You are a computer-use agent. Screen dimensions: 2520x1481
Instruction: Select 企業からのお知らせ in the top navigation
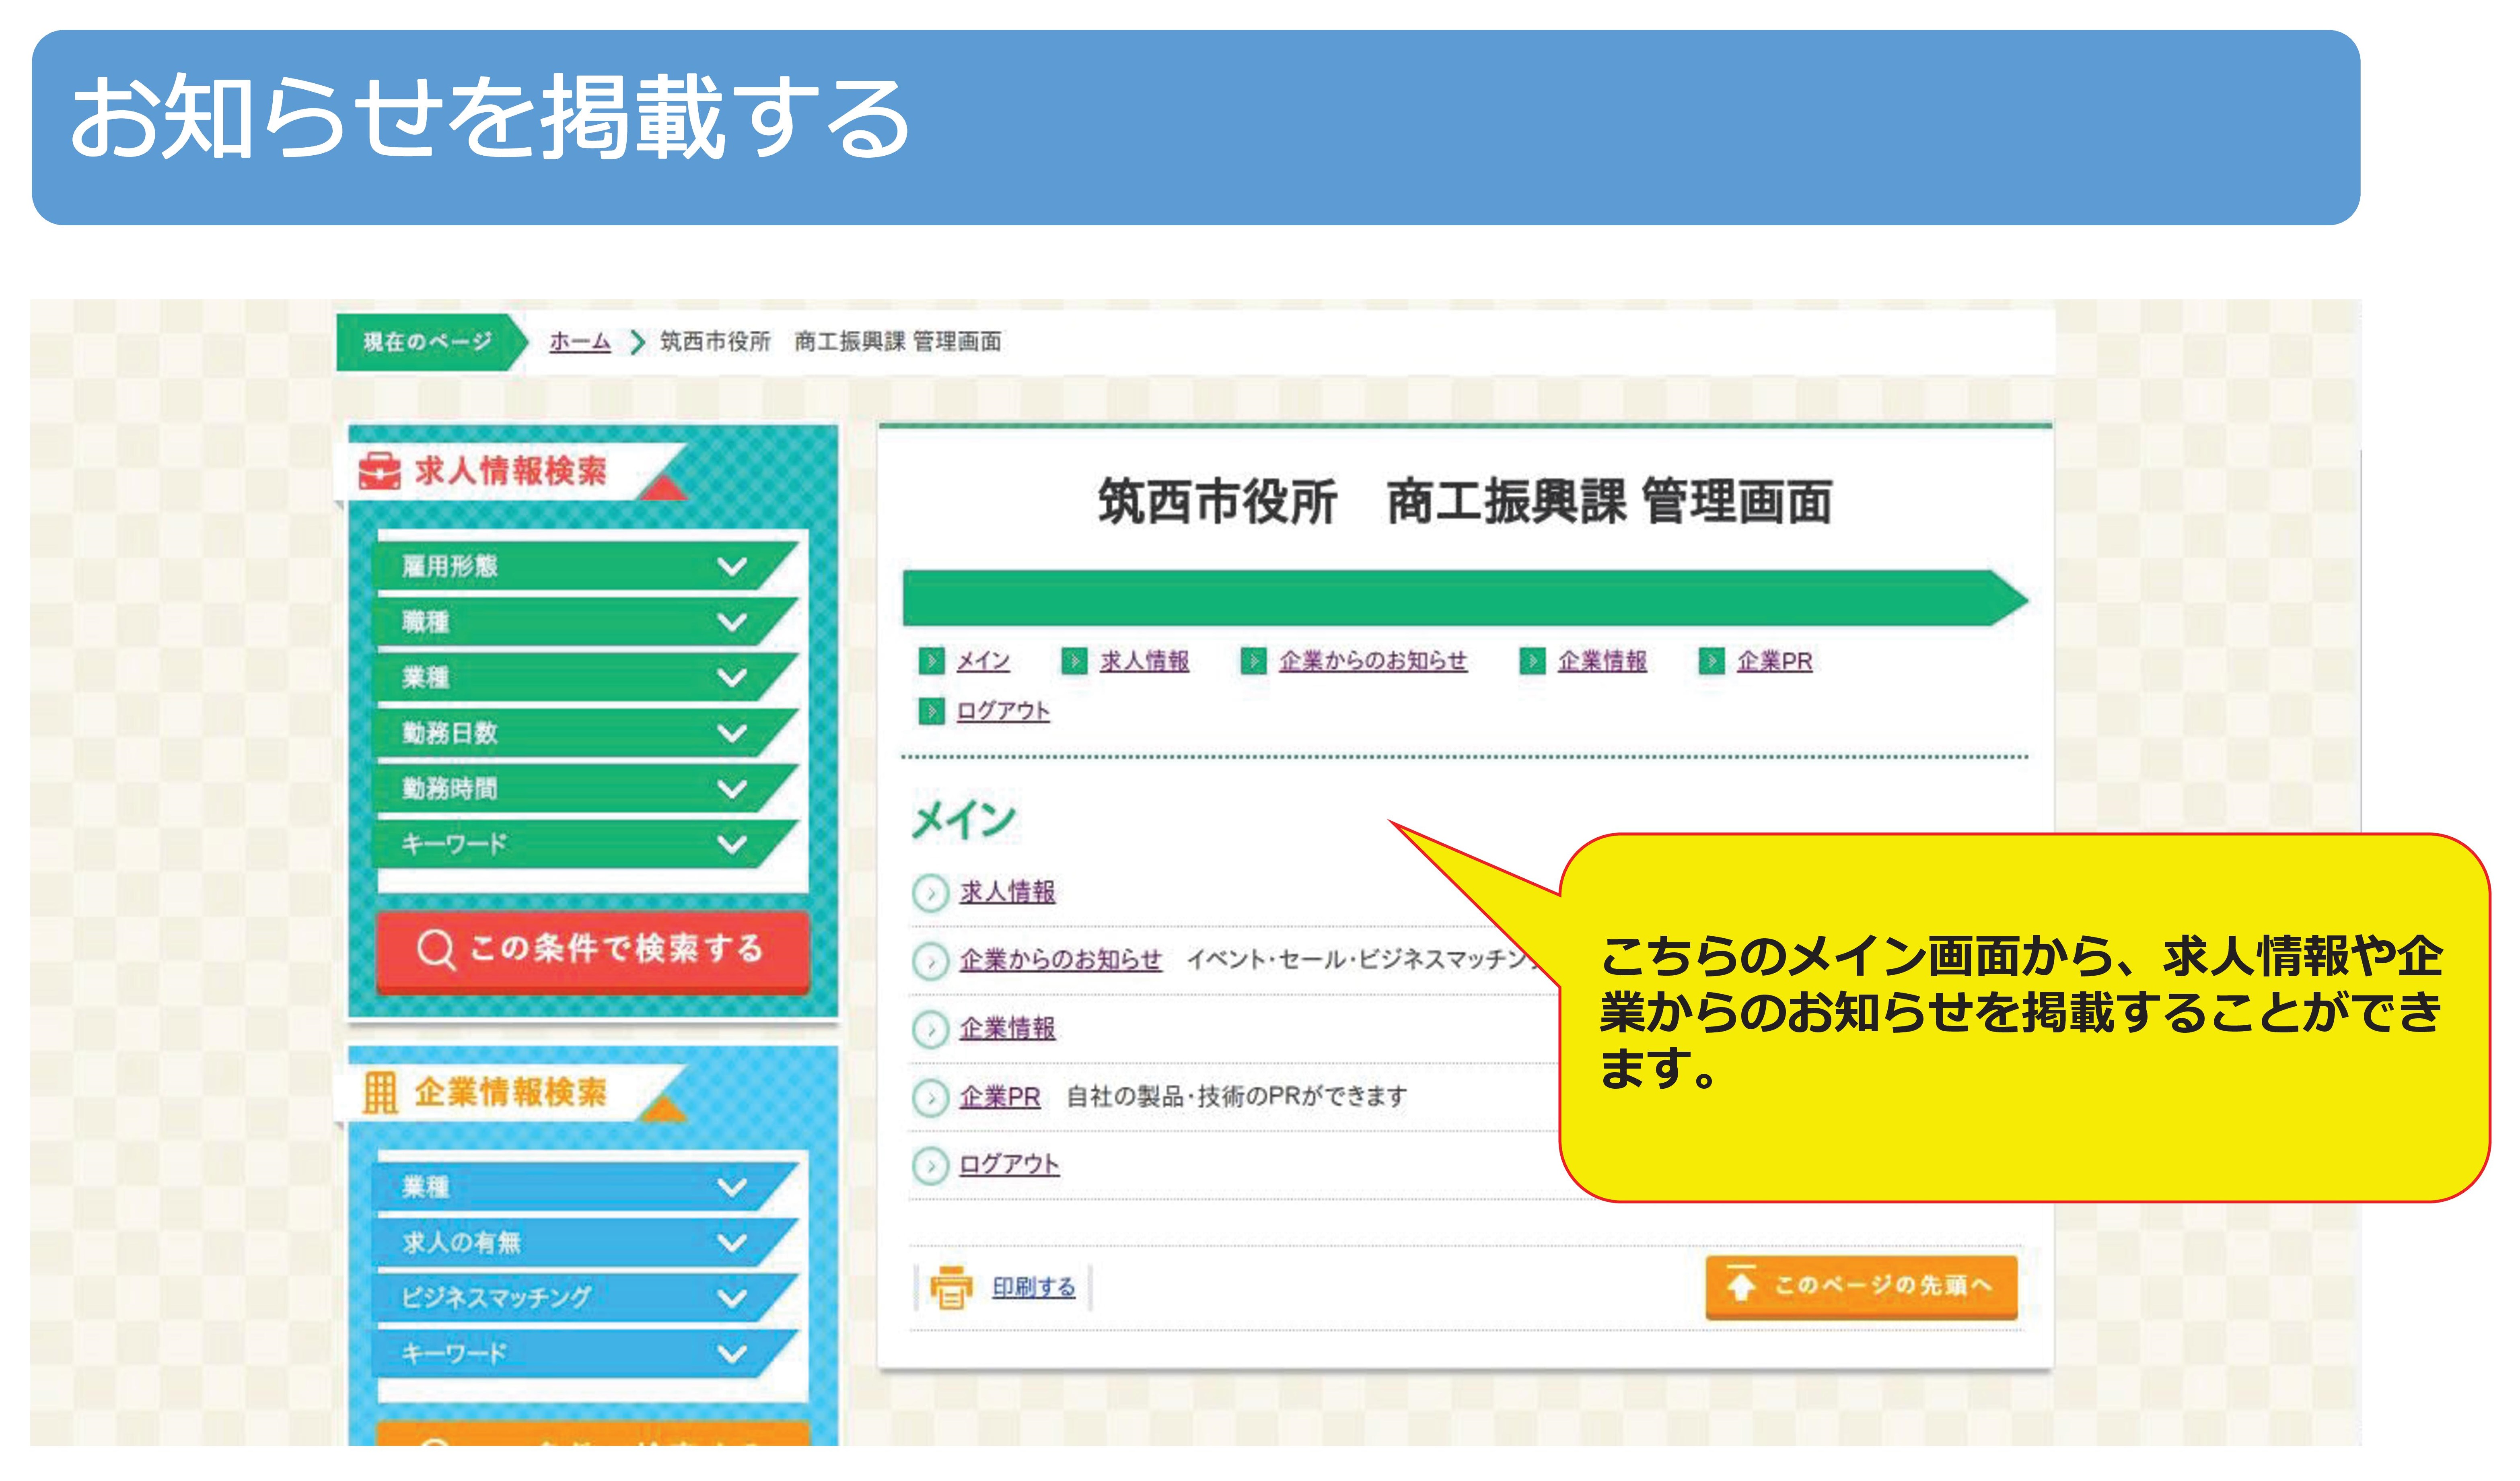(x=1373, y=661)
